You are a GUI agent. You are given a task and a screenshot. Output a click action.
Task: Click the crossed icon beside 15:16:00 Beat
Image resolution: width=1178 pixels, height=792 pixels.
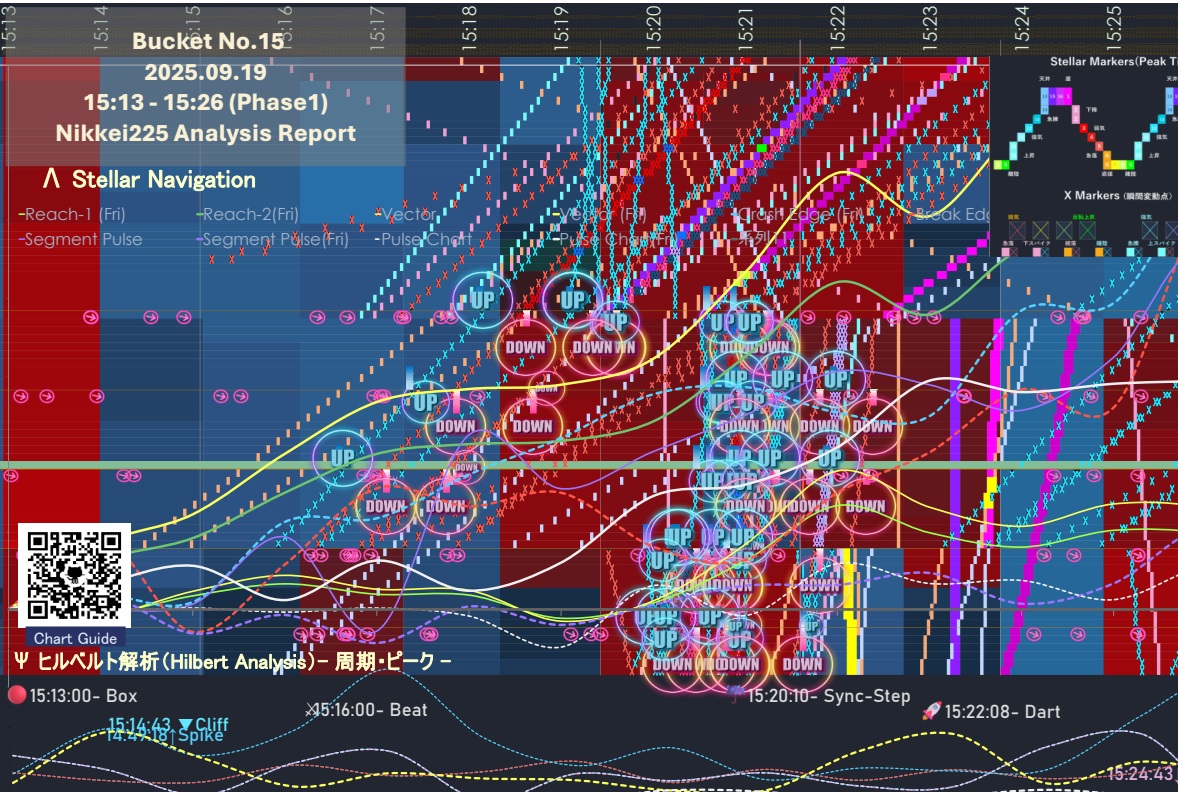(x=310, y=710)
